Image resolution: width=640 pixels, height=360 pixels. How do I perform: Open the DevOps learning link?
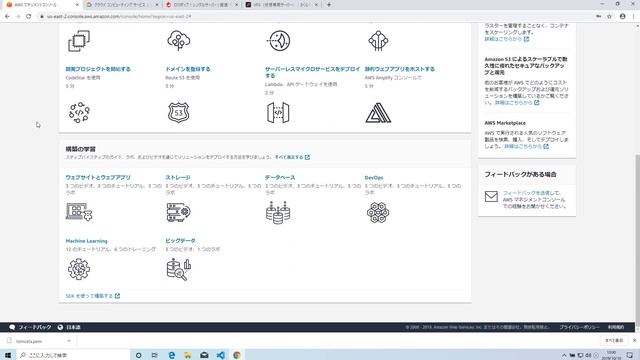pyautogui.click(x=374, y=178)
